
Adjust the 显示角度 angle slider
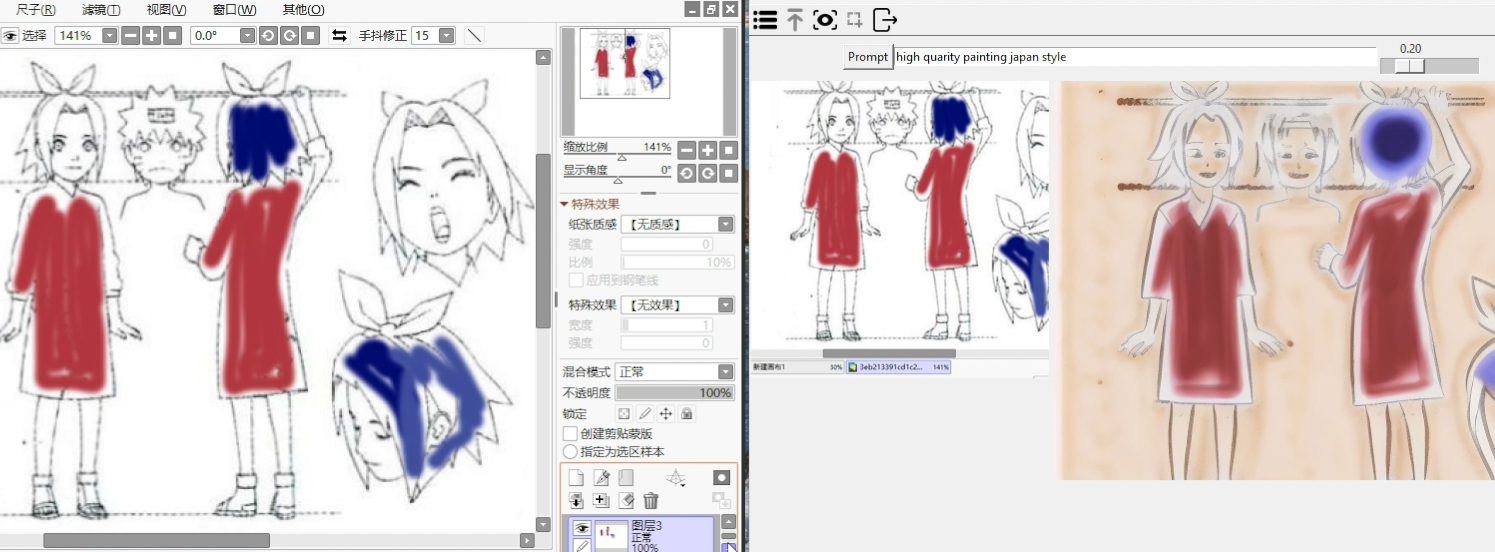[617, 179]
